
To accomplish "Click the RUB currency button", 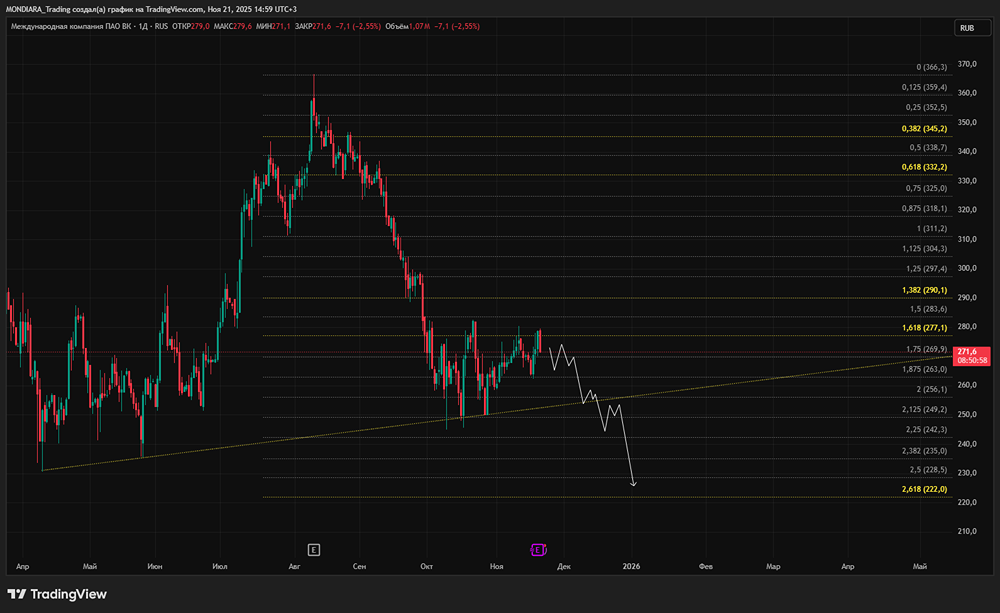I will point(972,28).
